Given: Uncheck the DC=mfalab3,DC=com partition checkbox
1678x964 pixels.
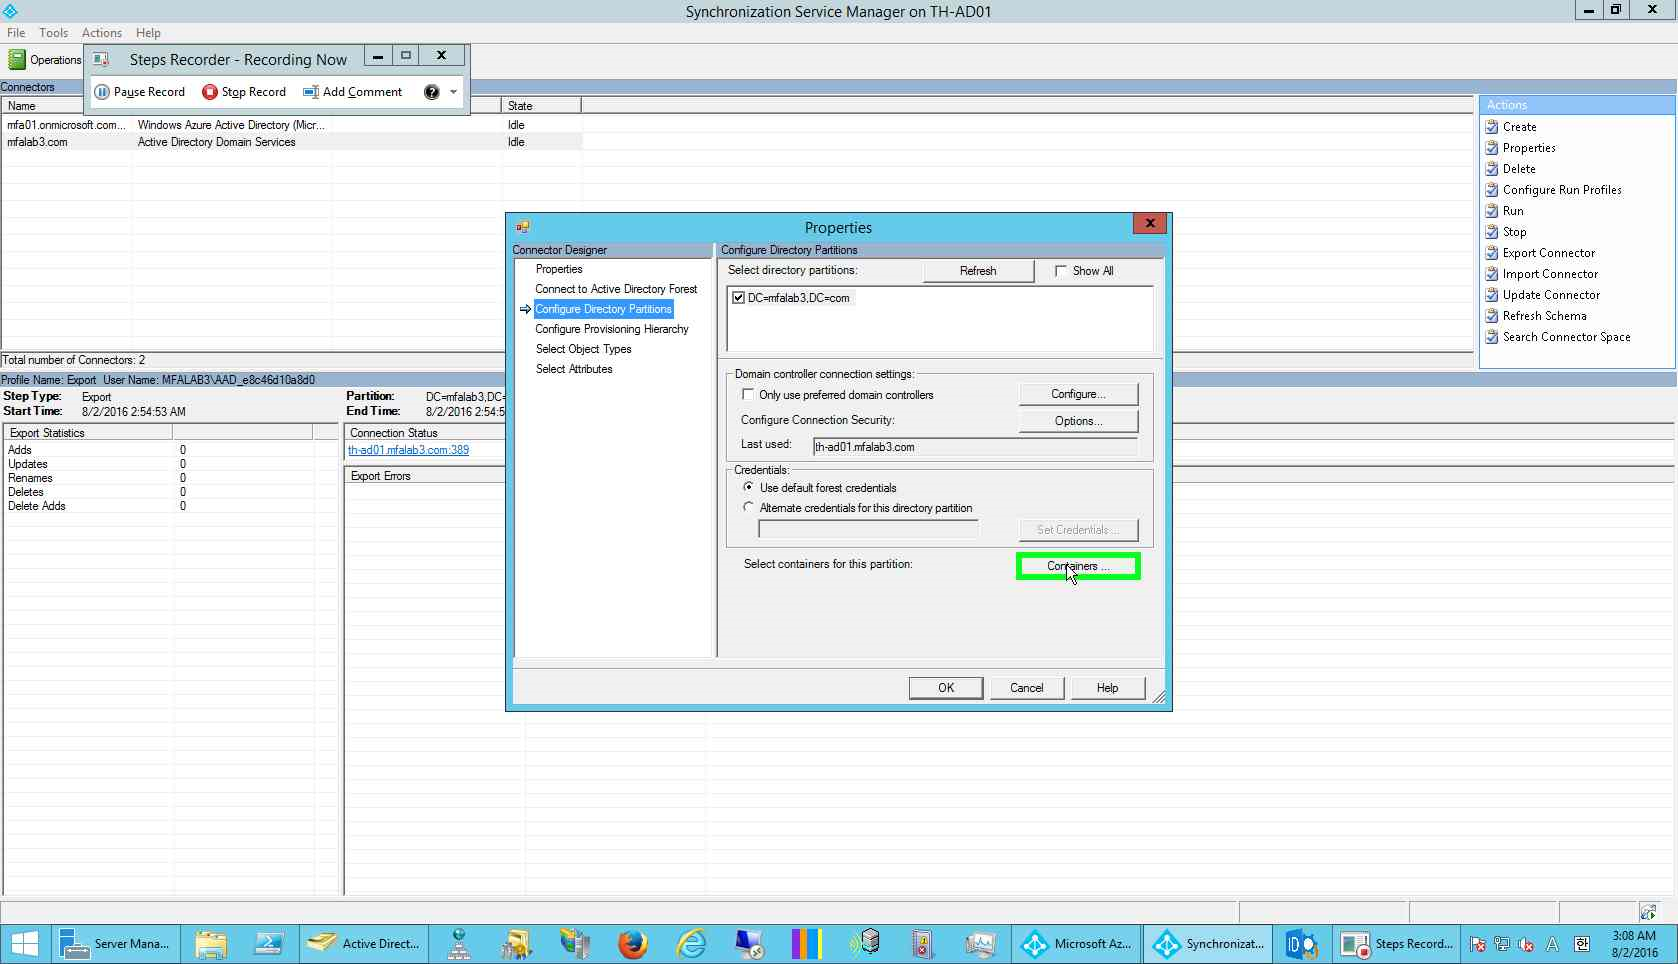Looking at the screenshot, I should pyautogui.click(x=739, y=298).
